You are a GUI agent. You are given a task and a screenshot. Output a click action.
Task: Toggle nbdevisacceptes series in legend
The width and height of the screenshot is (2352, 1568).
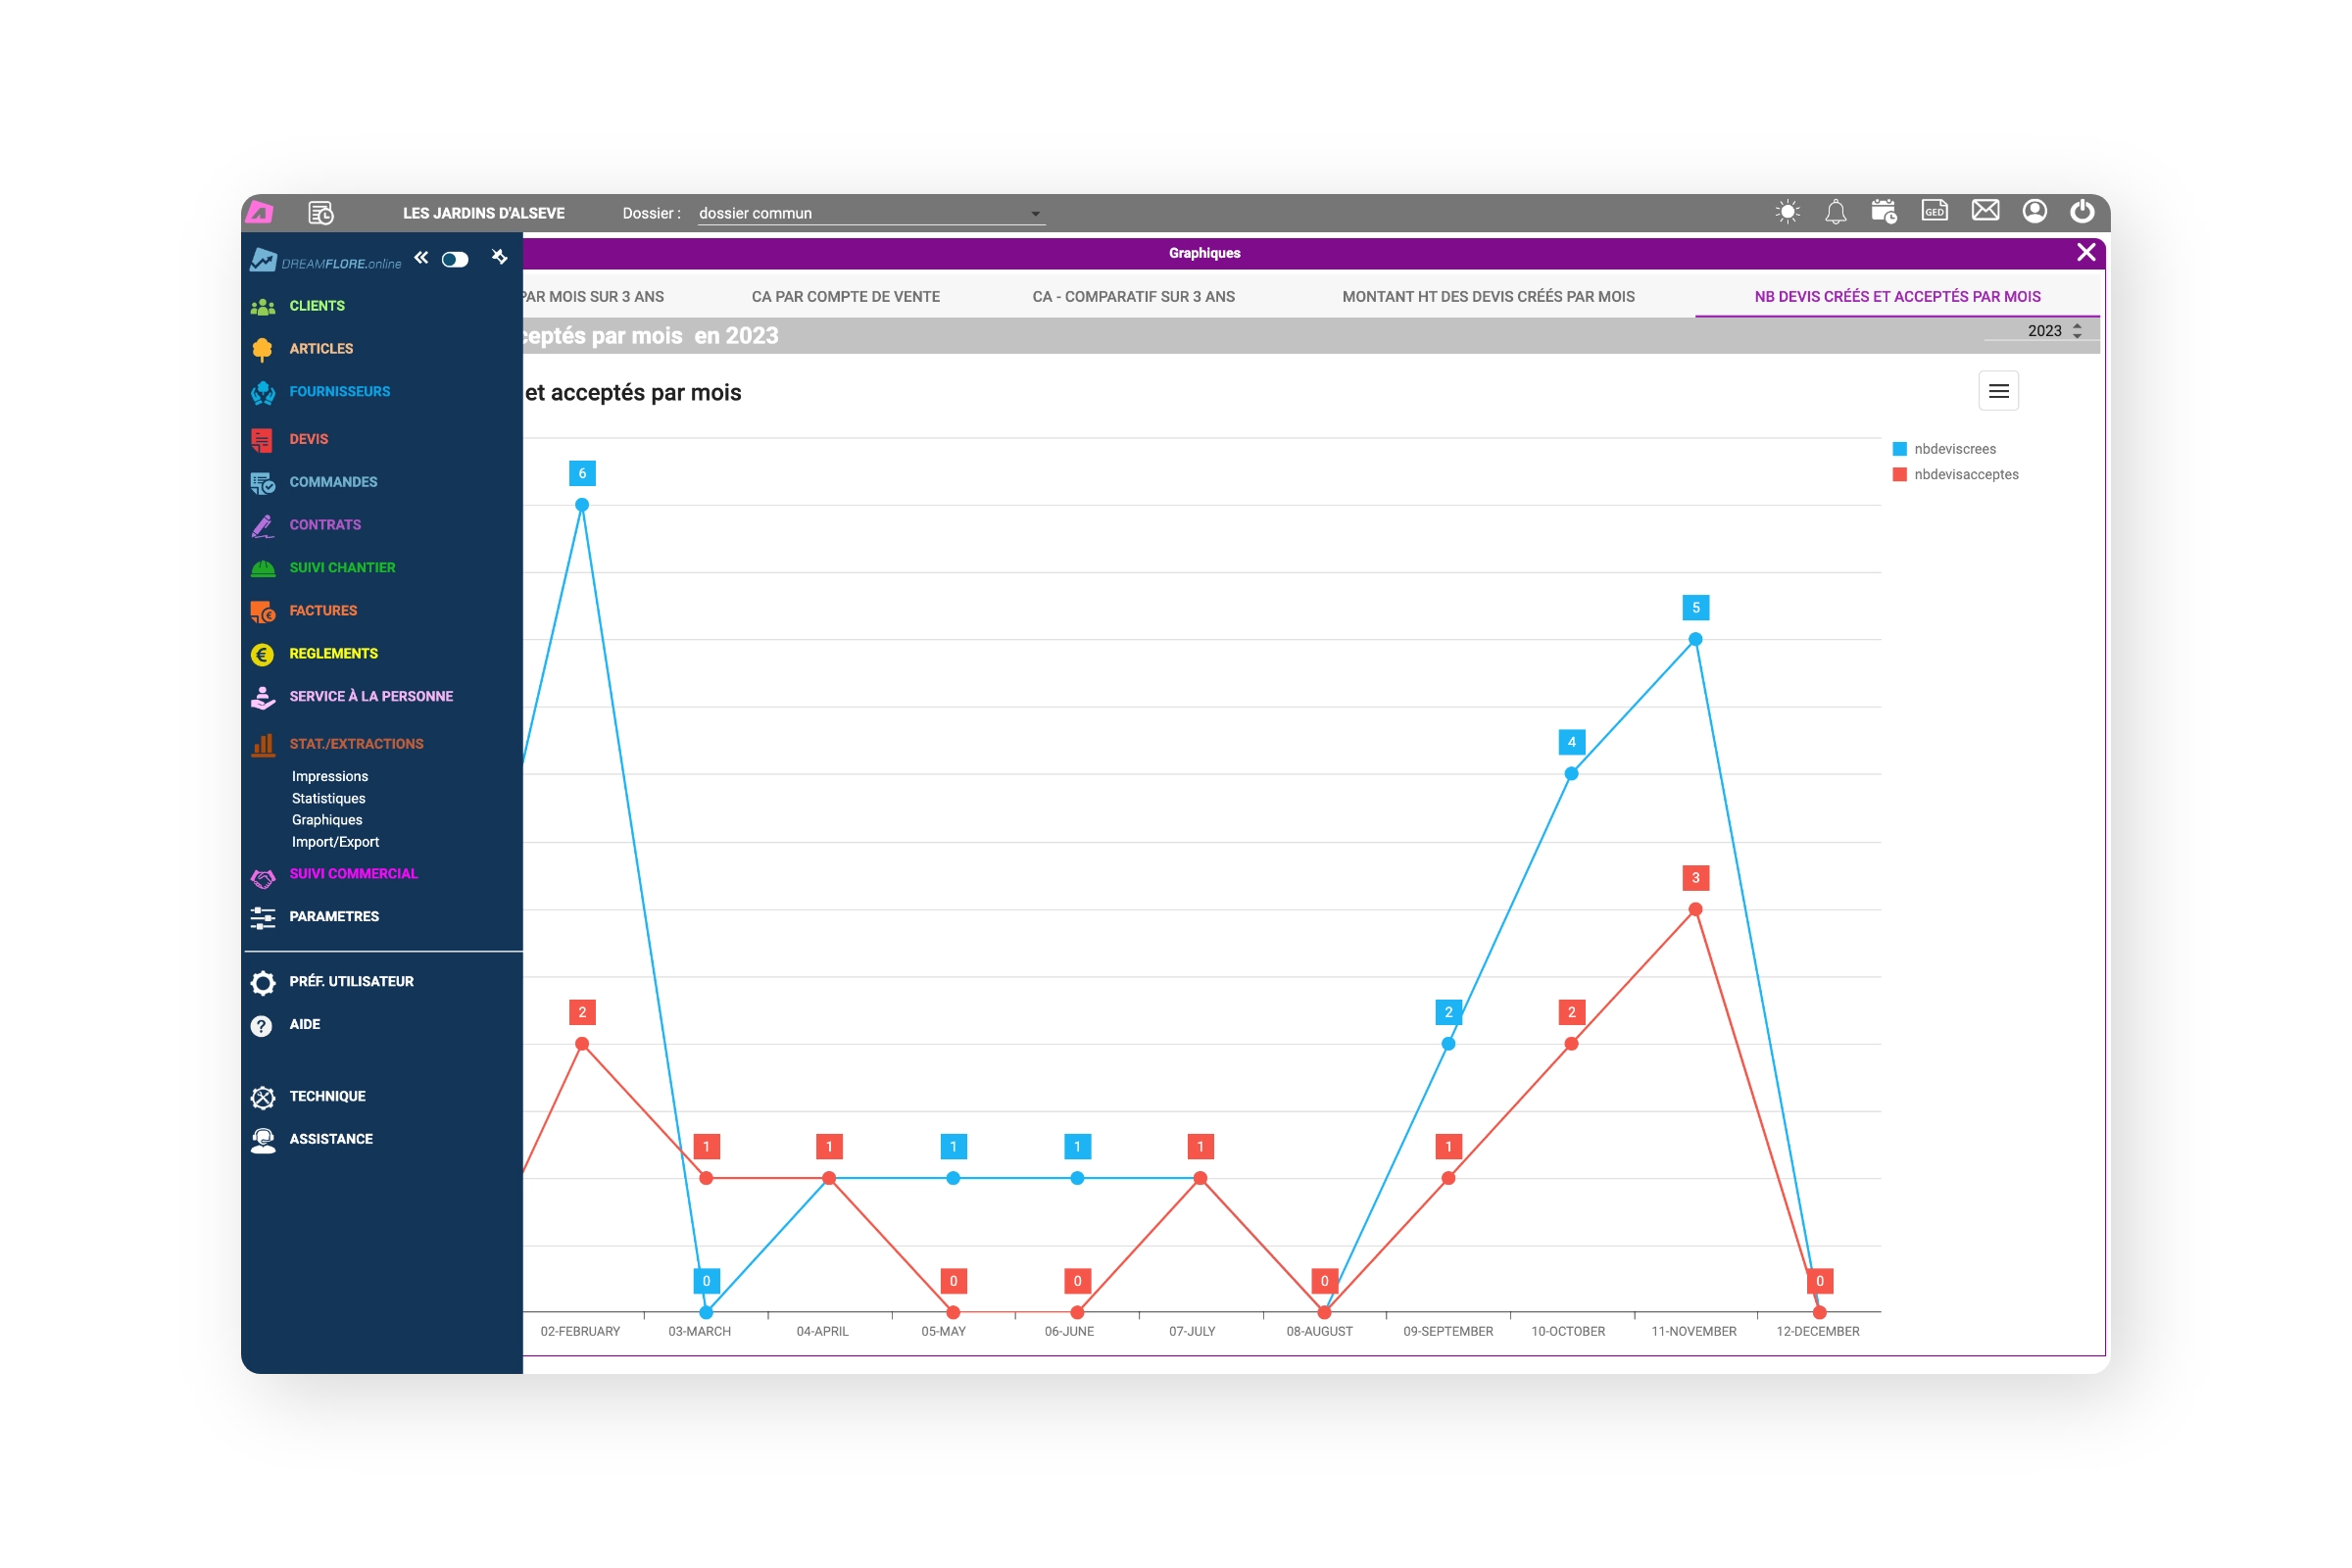(x=1965, y=474)
